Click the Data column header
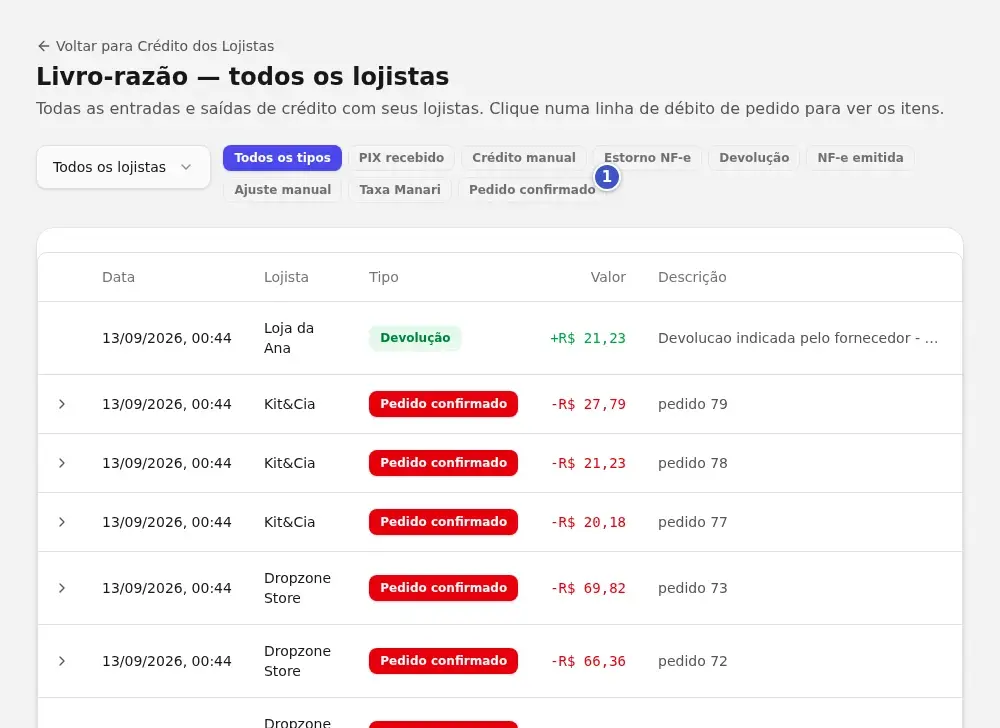The width and height of the screenshot is (1000, 728). [x=119, y=277]
